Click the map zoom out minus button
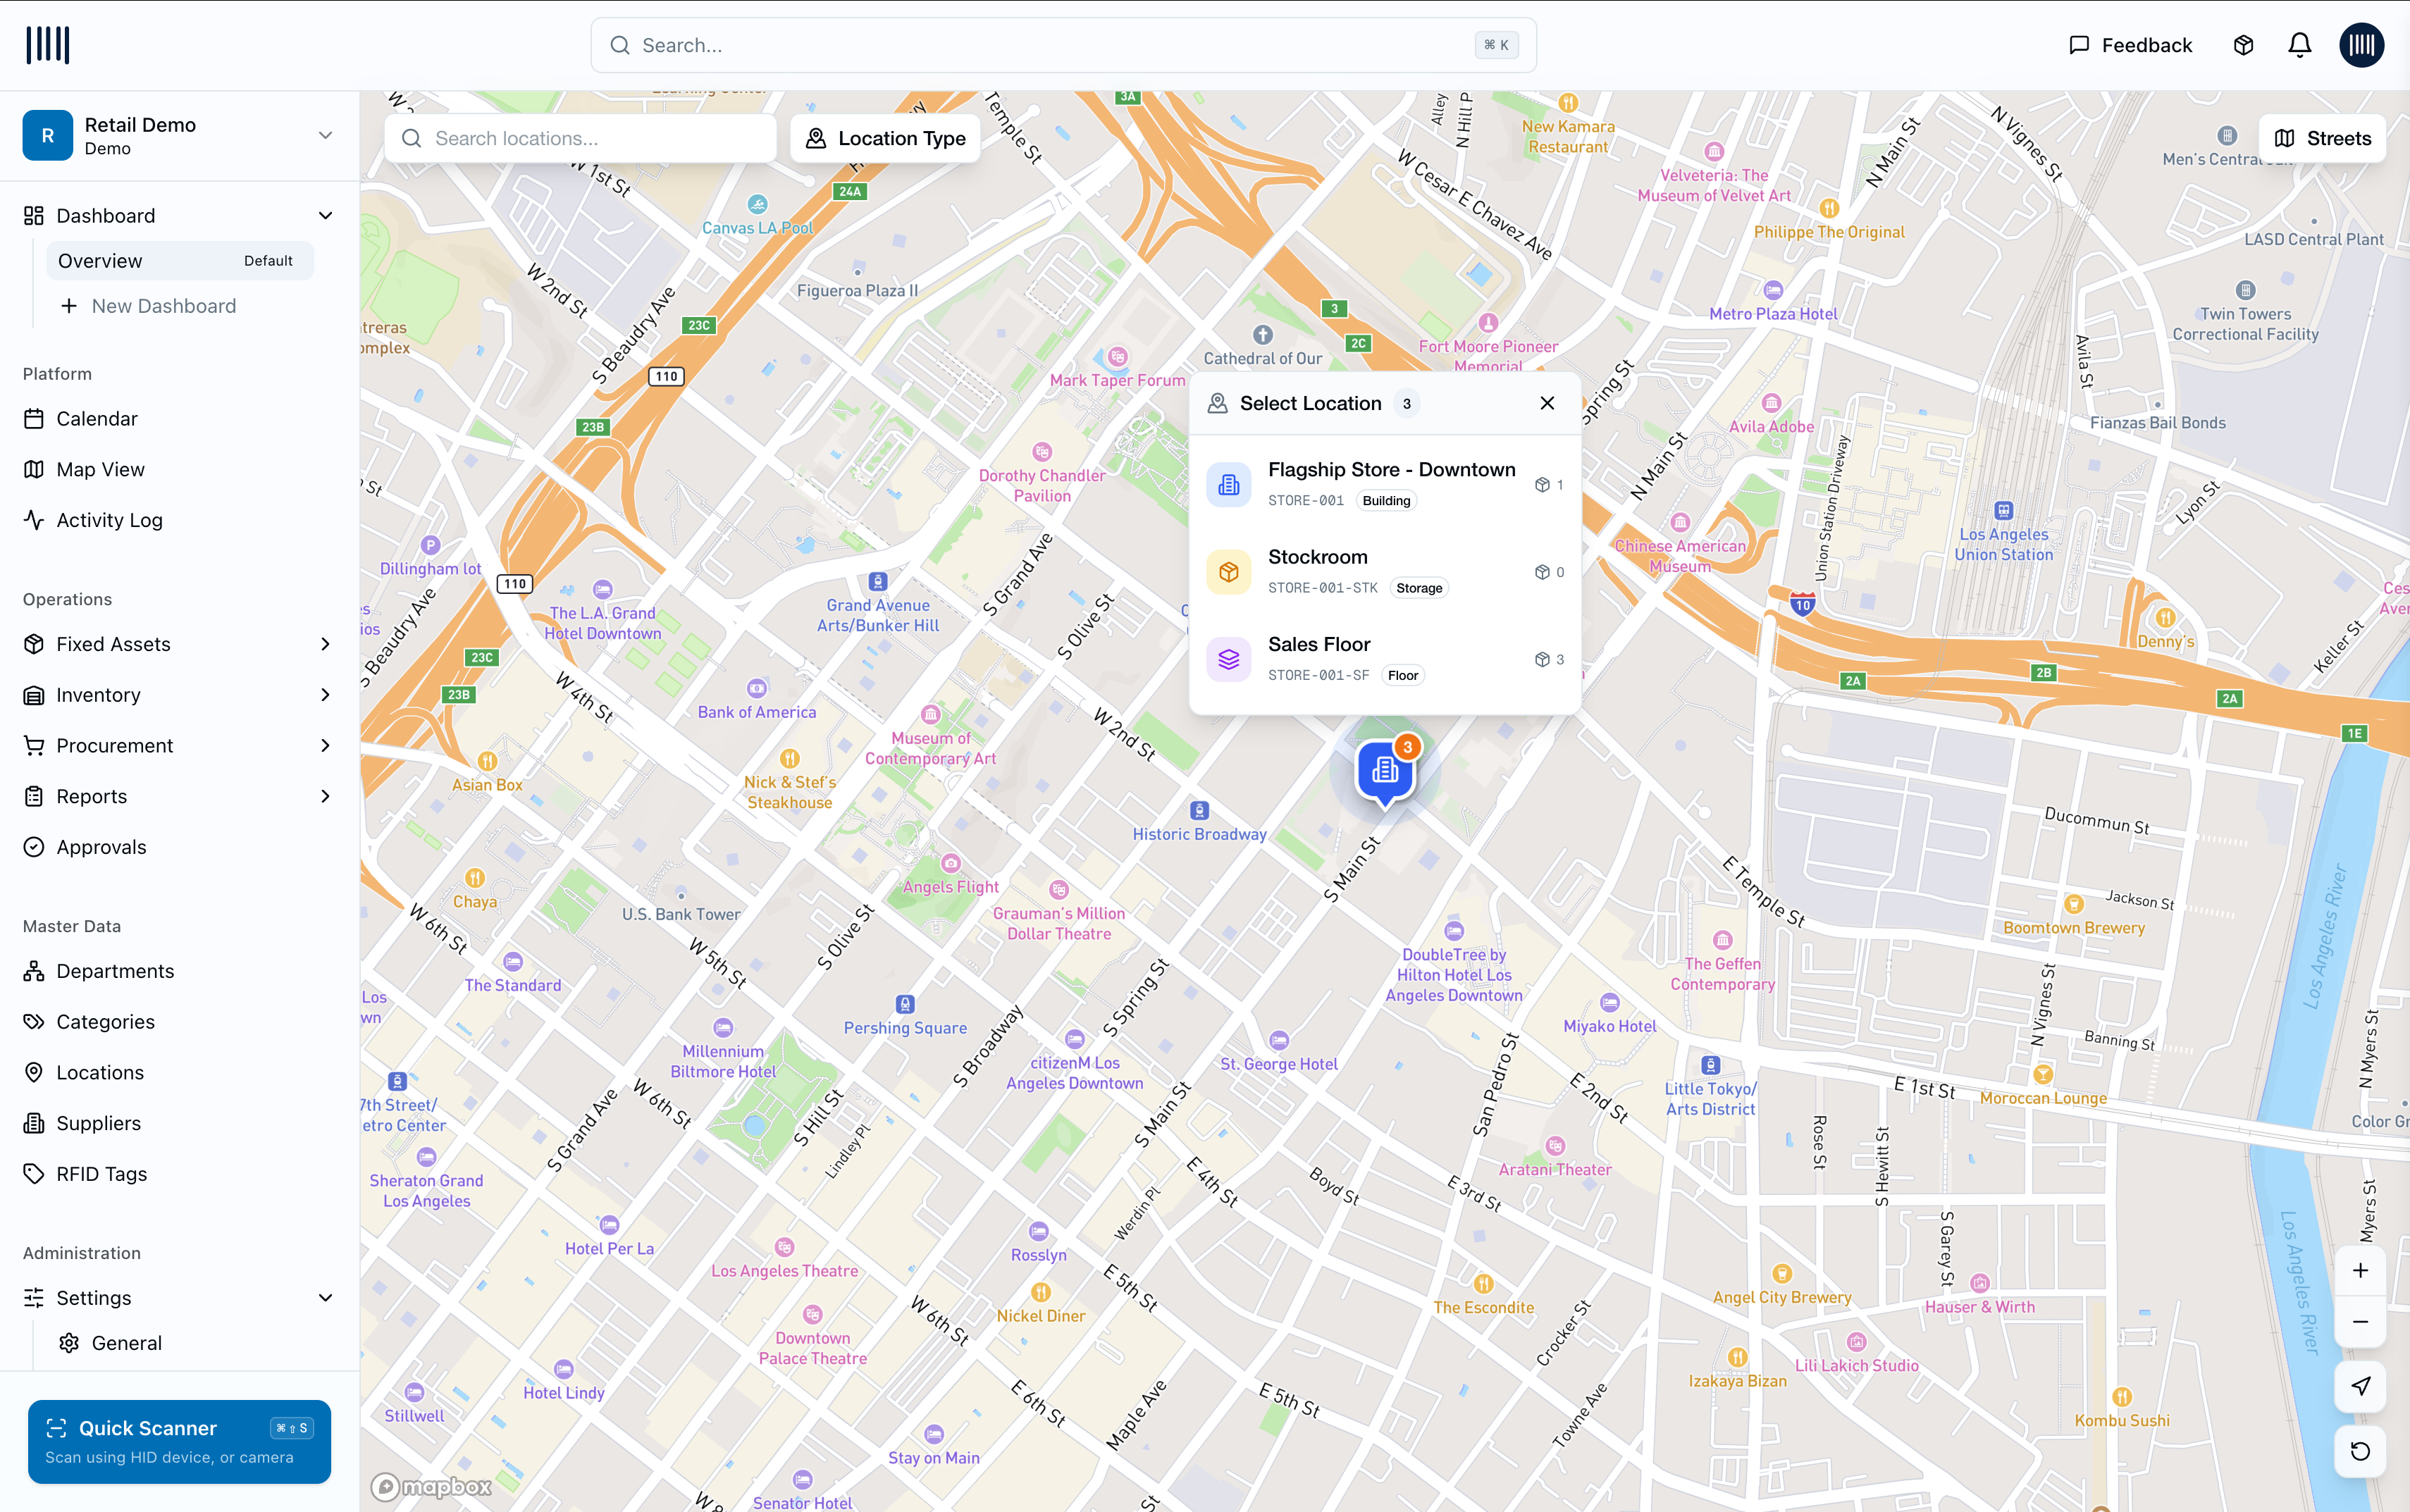Screen dimensions: 2410x1512 click(2360, 1321)
